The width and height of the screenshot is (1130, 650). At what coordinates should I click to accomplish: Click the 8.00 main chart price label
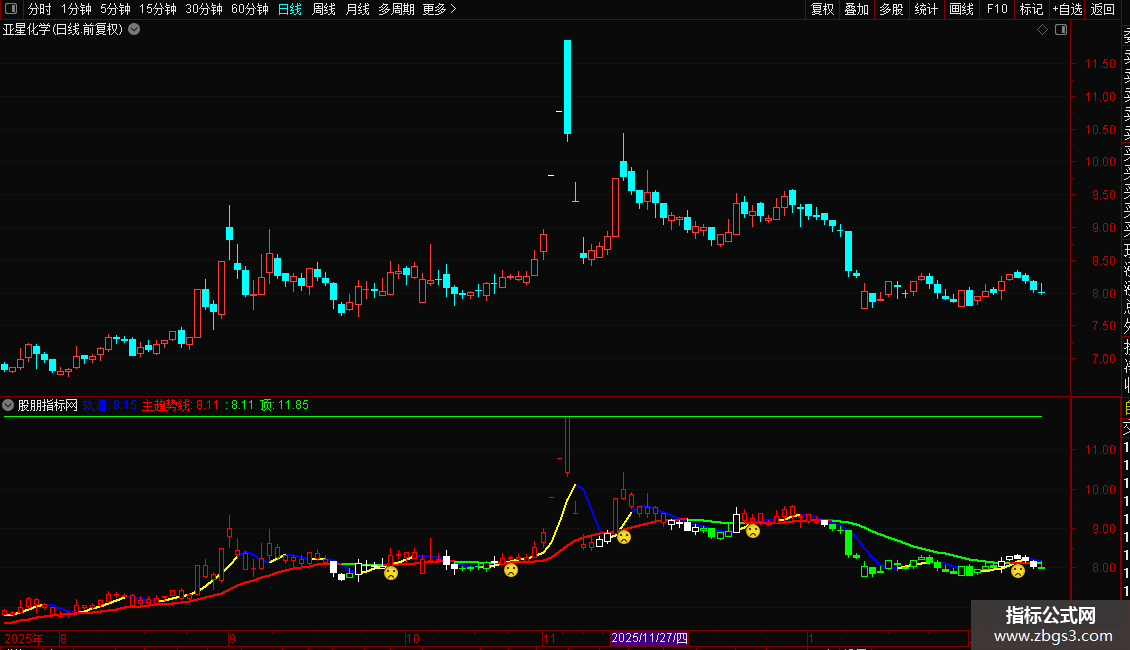pos(1103,293)
